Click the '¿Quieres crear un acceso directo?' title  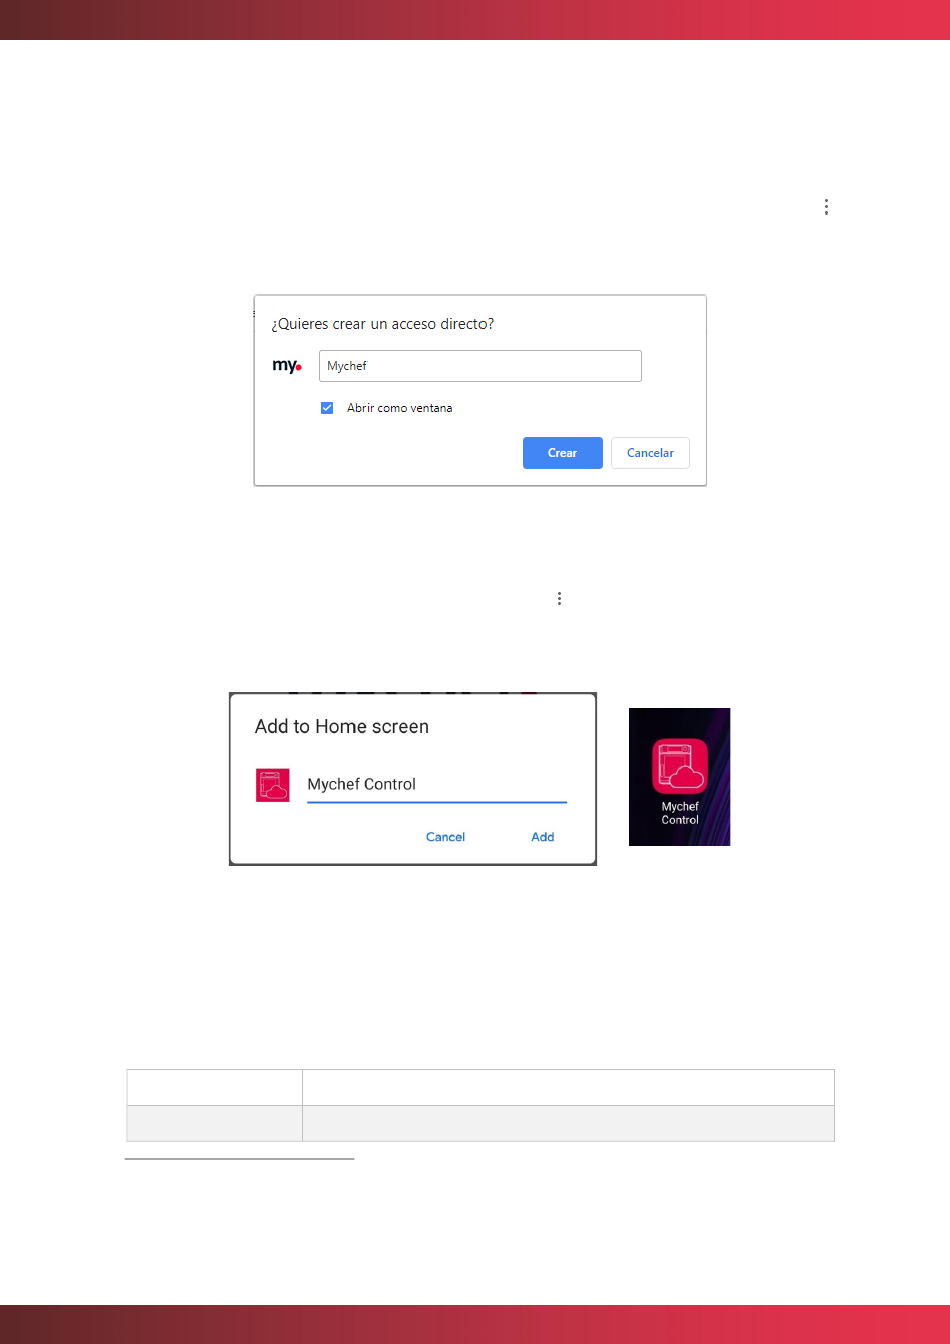pyautogui.click(x=383, y=325)
